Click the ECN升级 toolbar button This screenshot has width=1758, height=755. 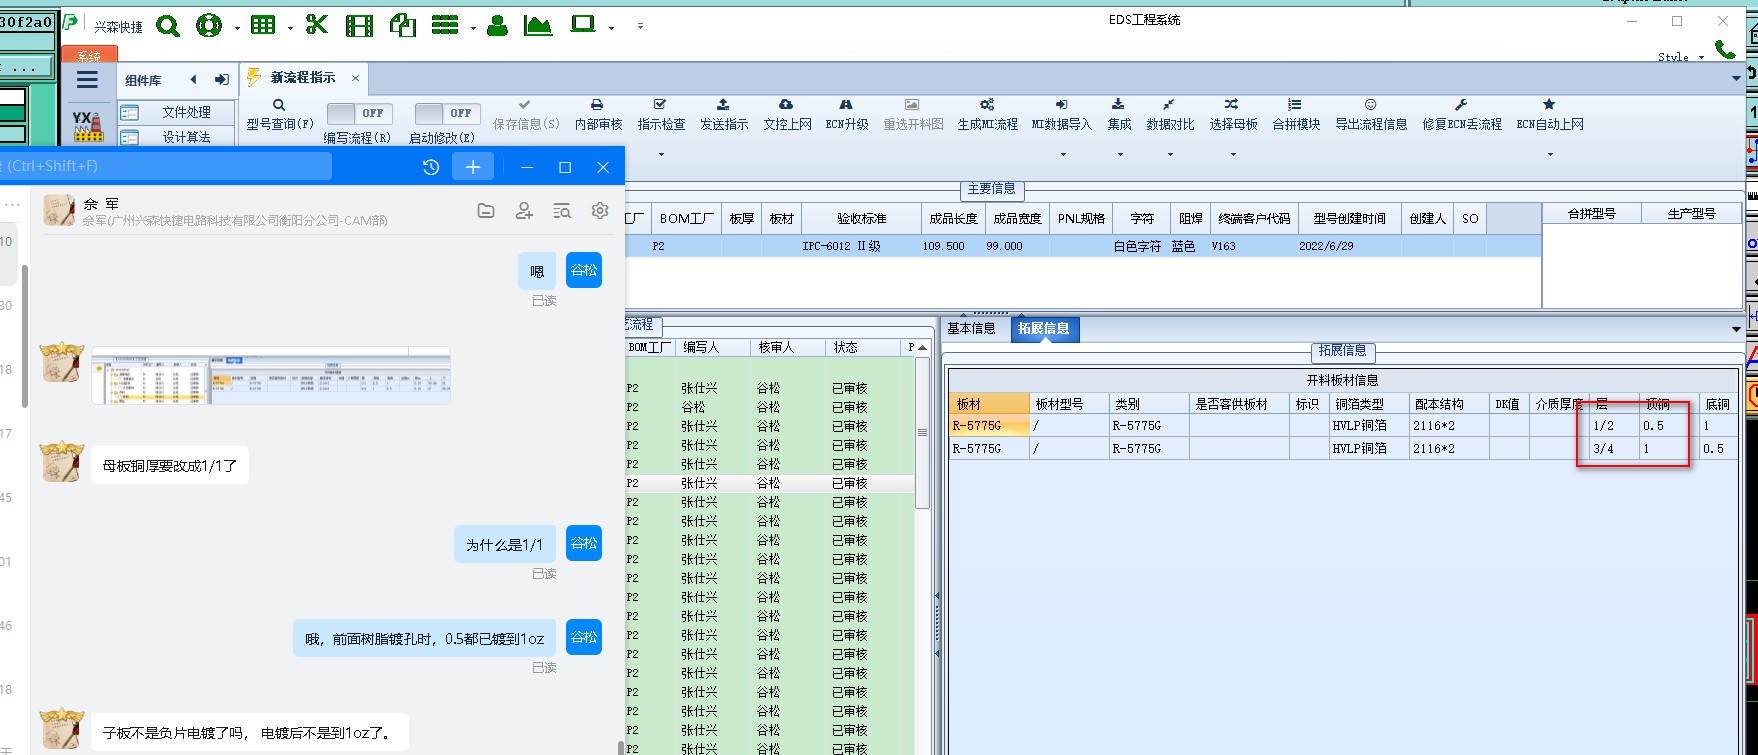pos(846,115)
